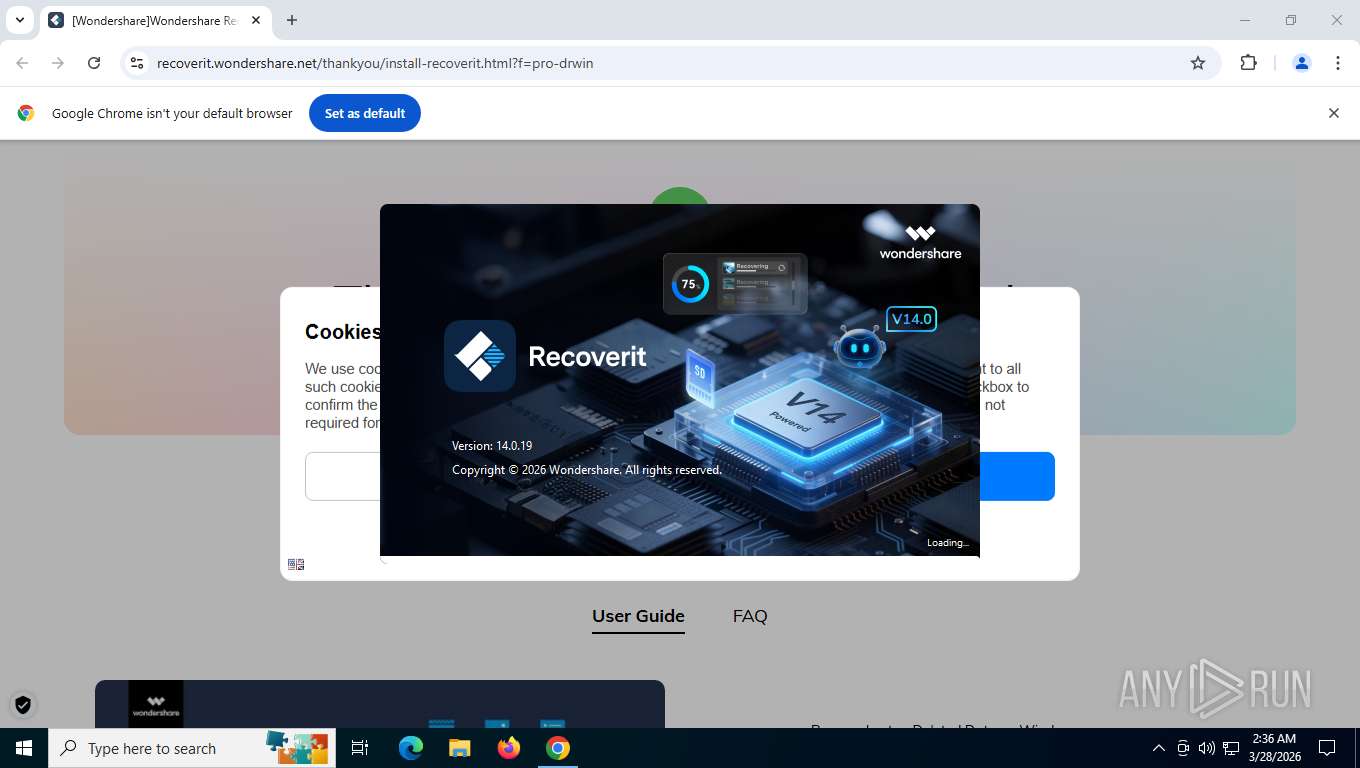Click the shield privacy badge icon
The height and width of the screenshot is (768, 1360).
pos(23,705)
